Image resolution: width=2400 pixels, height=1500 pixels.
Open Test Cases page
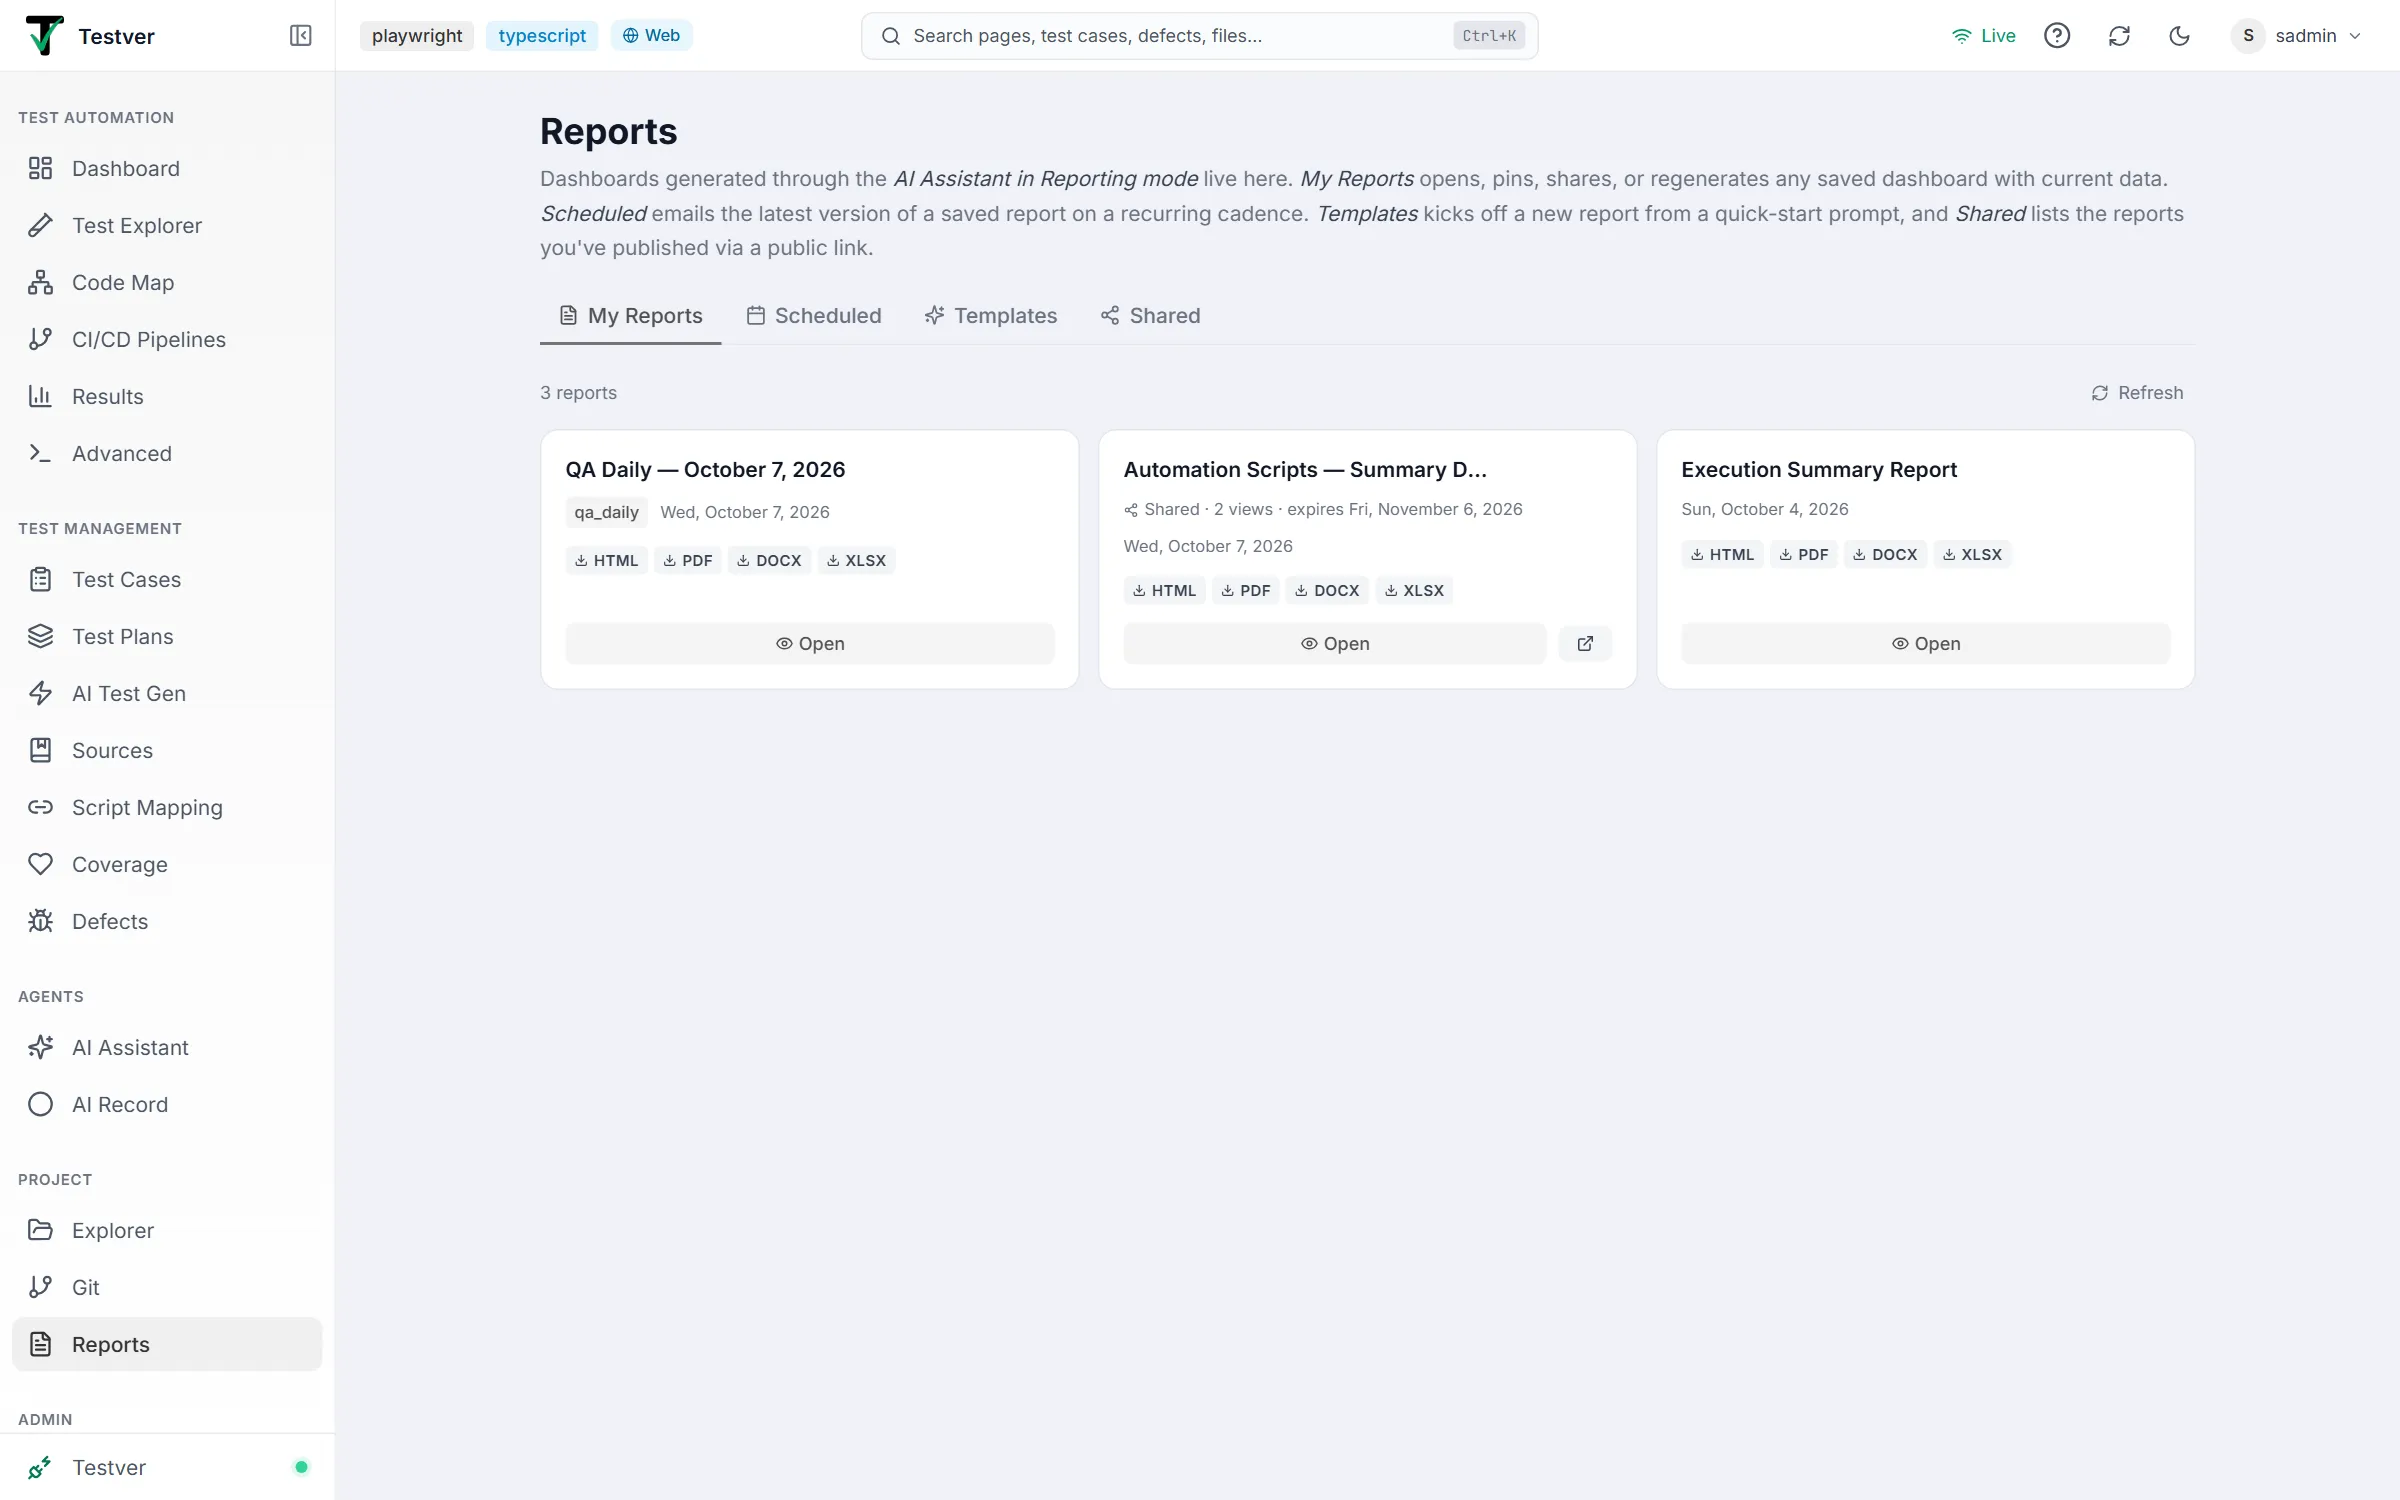[167, 579]
